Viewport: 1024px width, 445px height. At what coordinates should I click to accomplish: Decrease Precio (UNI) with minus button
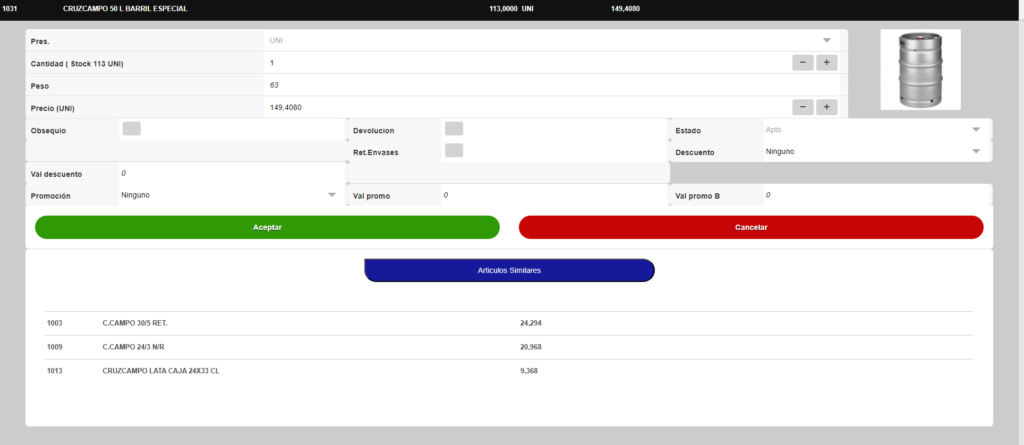pyautogui.click(x=803, y=107)
